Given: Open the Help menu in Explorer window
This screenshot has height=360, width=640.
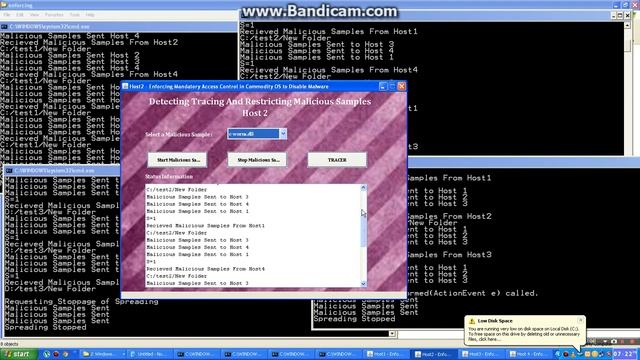Looking at the screenshot, I should pos(90,15).
